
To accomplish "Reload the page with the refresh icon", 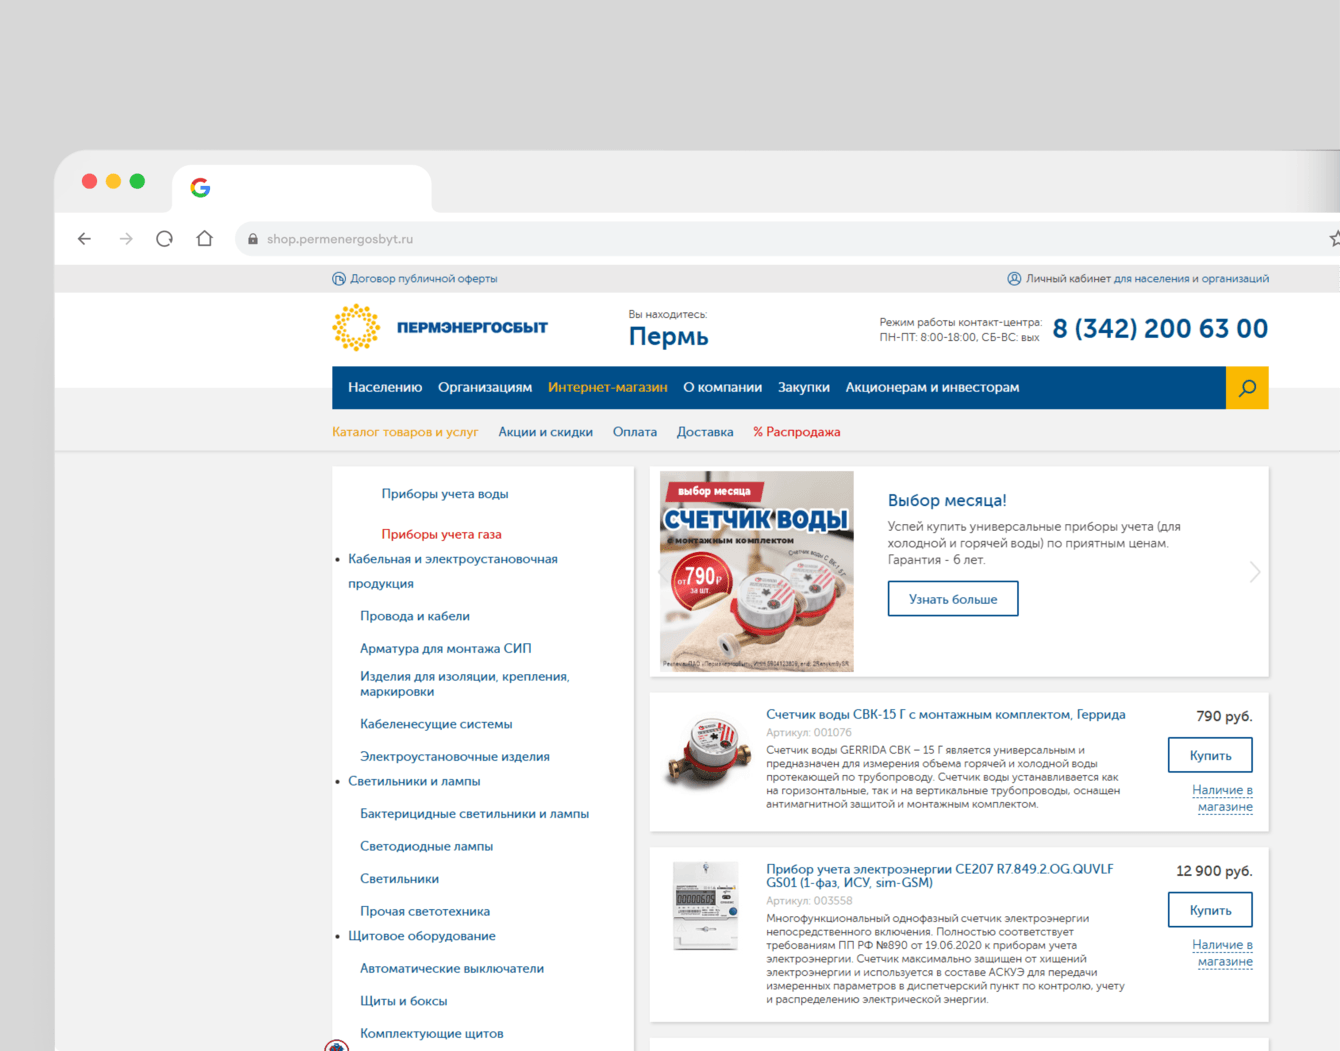I will (x=164, y=238).
